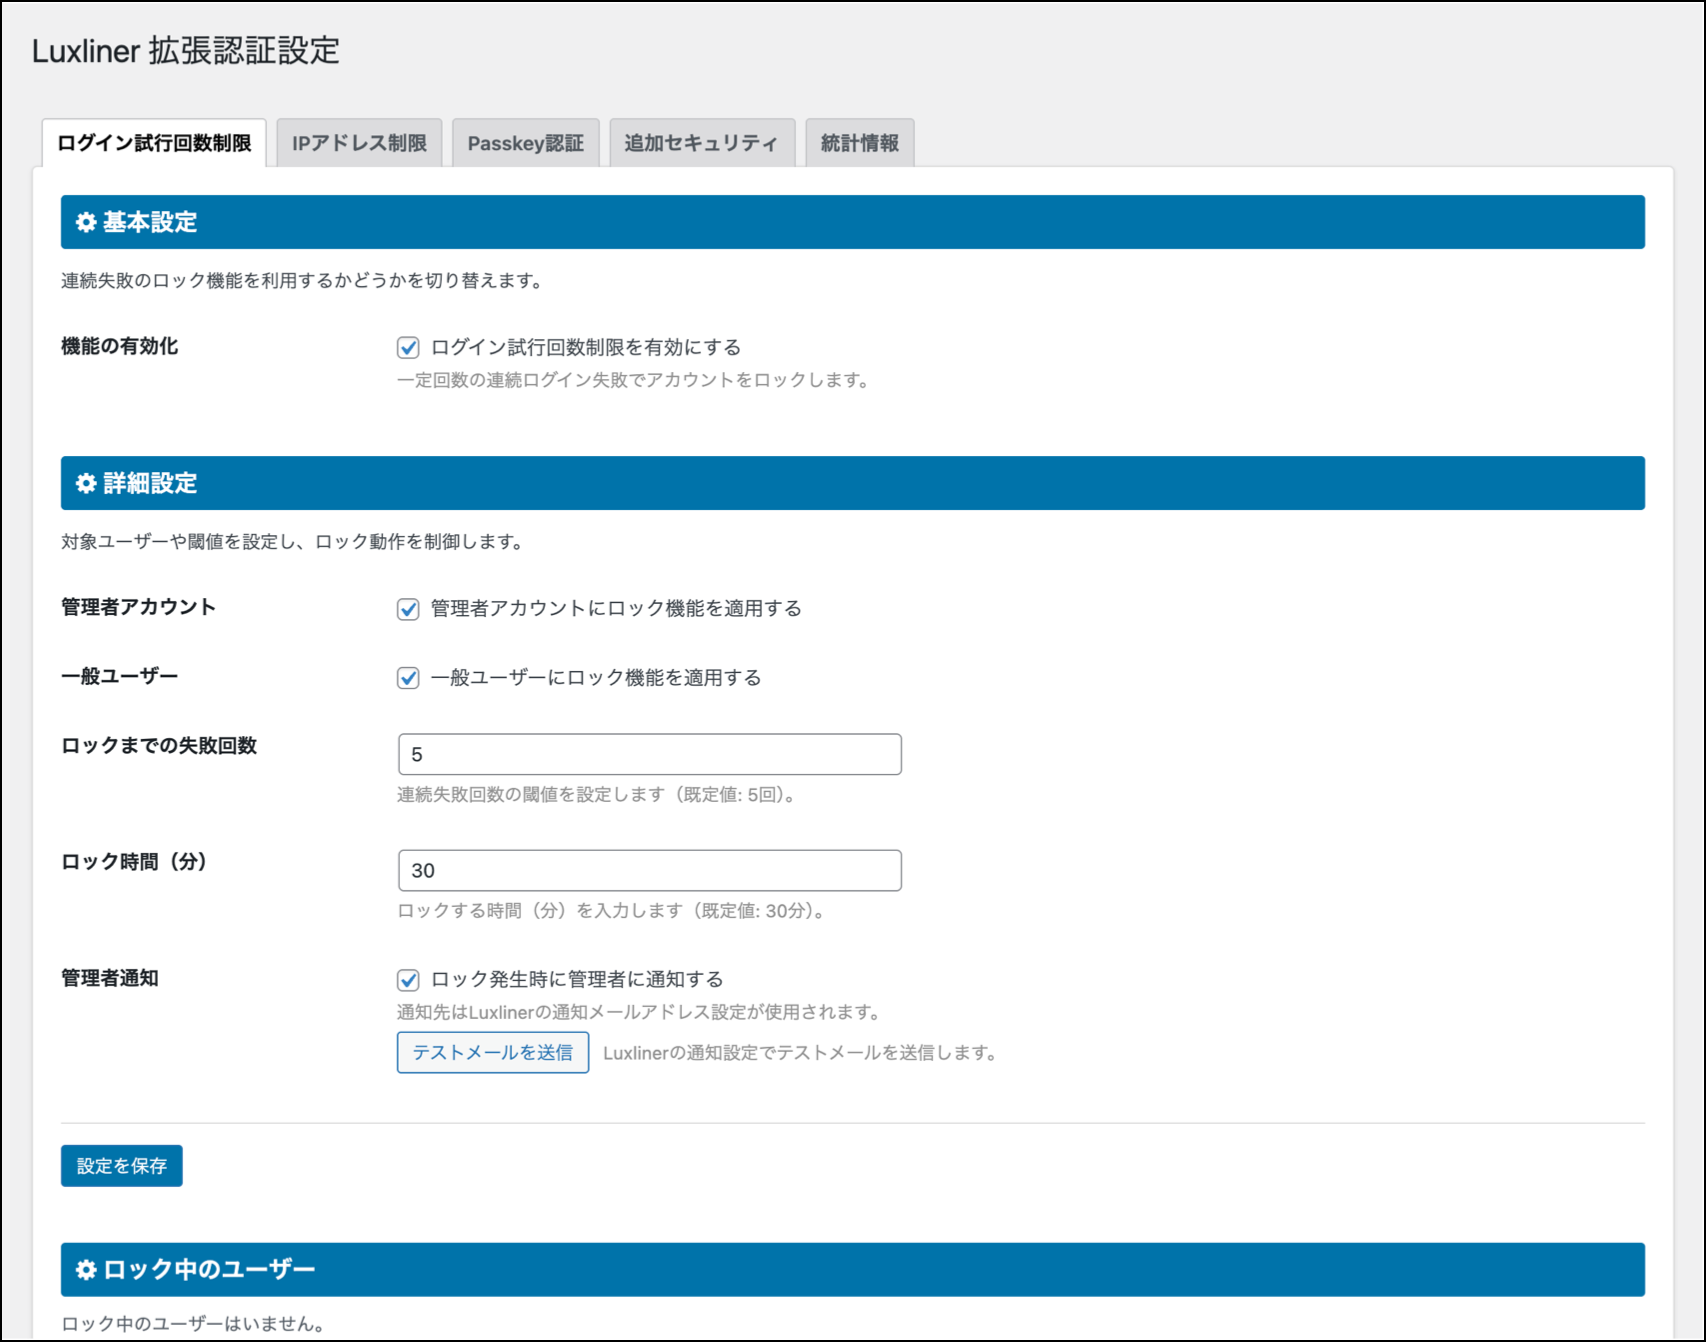This screenshot has width=1706, height=1342.
Task: Click the ロック時間（分） field label
Action: [x=134, y=862]
